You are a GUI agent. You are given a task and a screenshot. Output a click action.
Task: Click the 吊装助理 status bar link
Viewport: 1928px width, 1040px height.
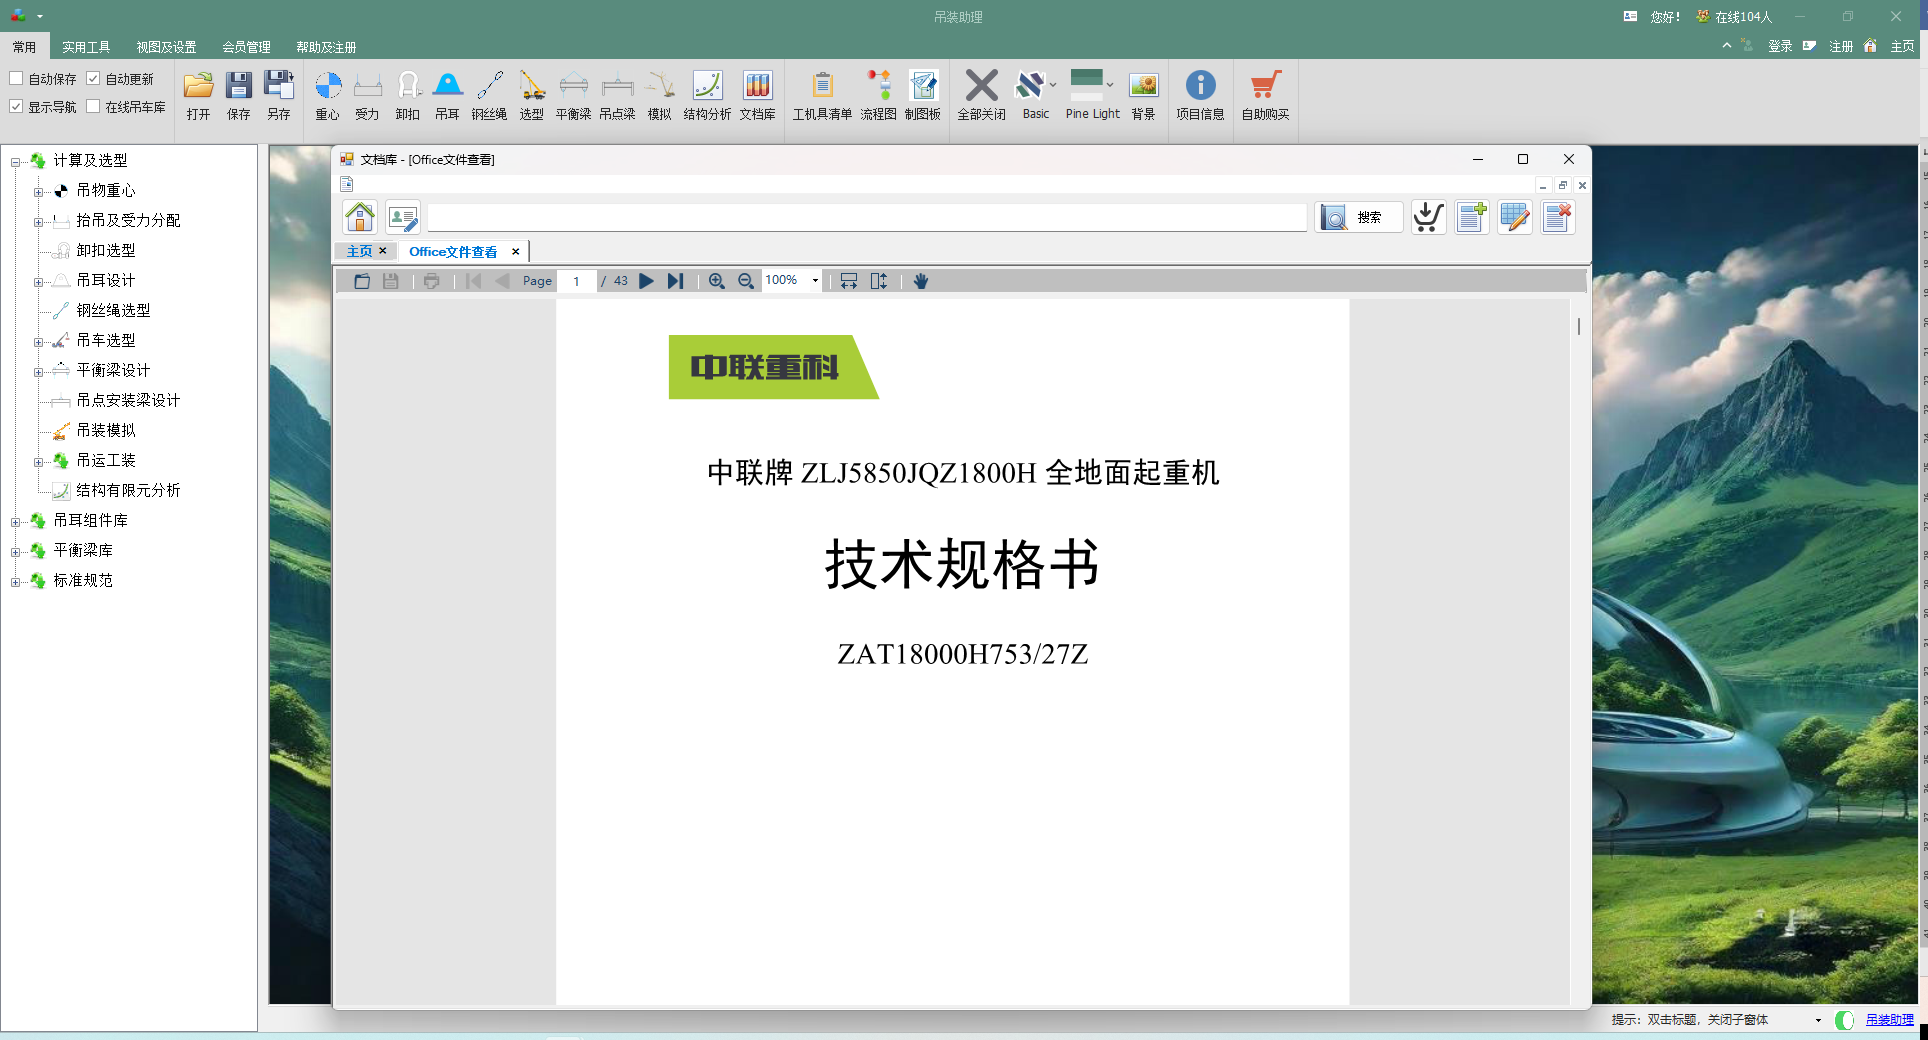(1889, 1020)
